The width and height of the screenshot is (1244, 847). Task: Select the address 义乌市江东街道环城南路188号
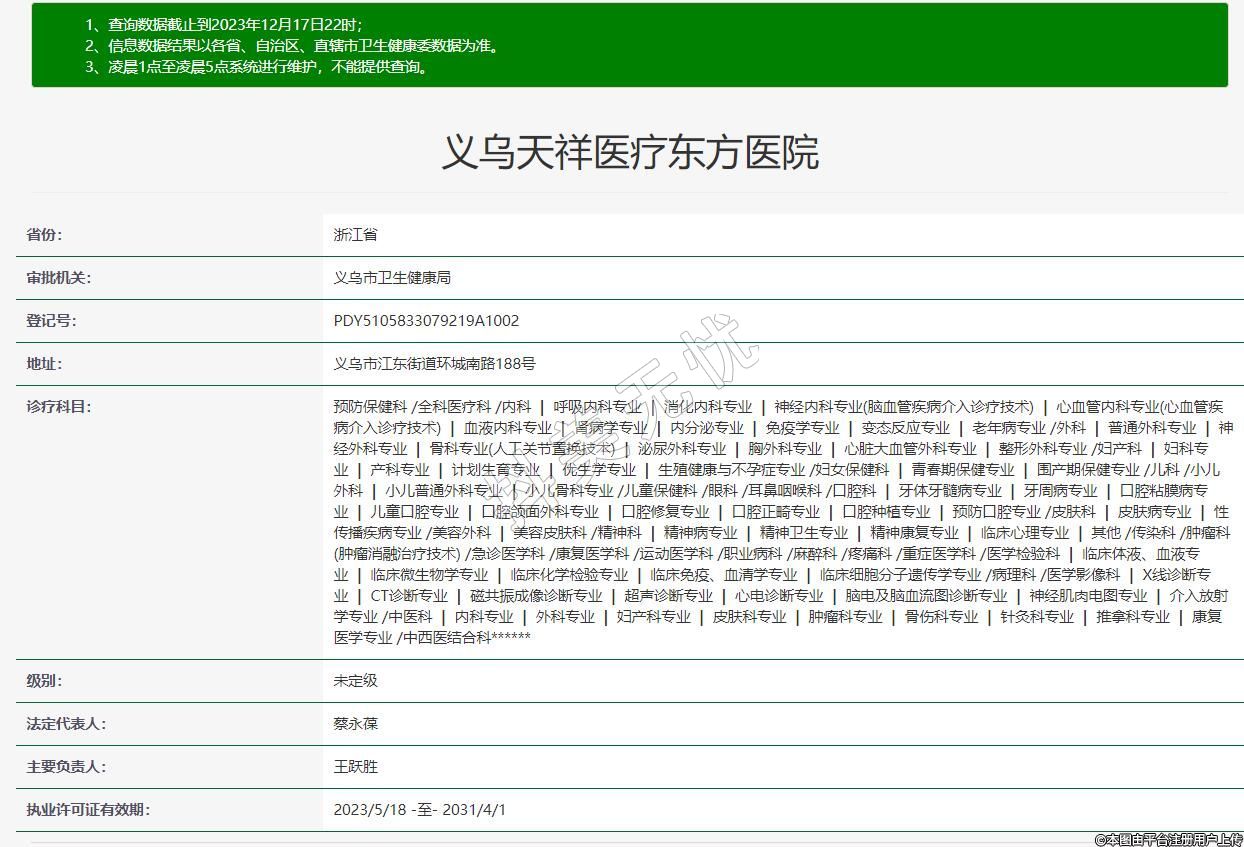point(434,364)
